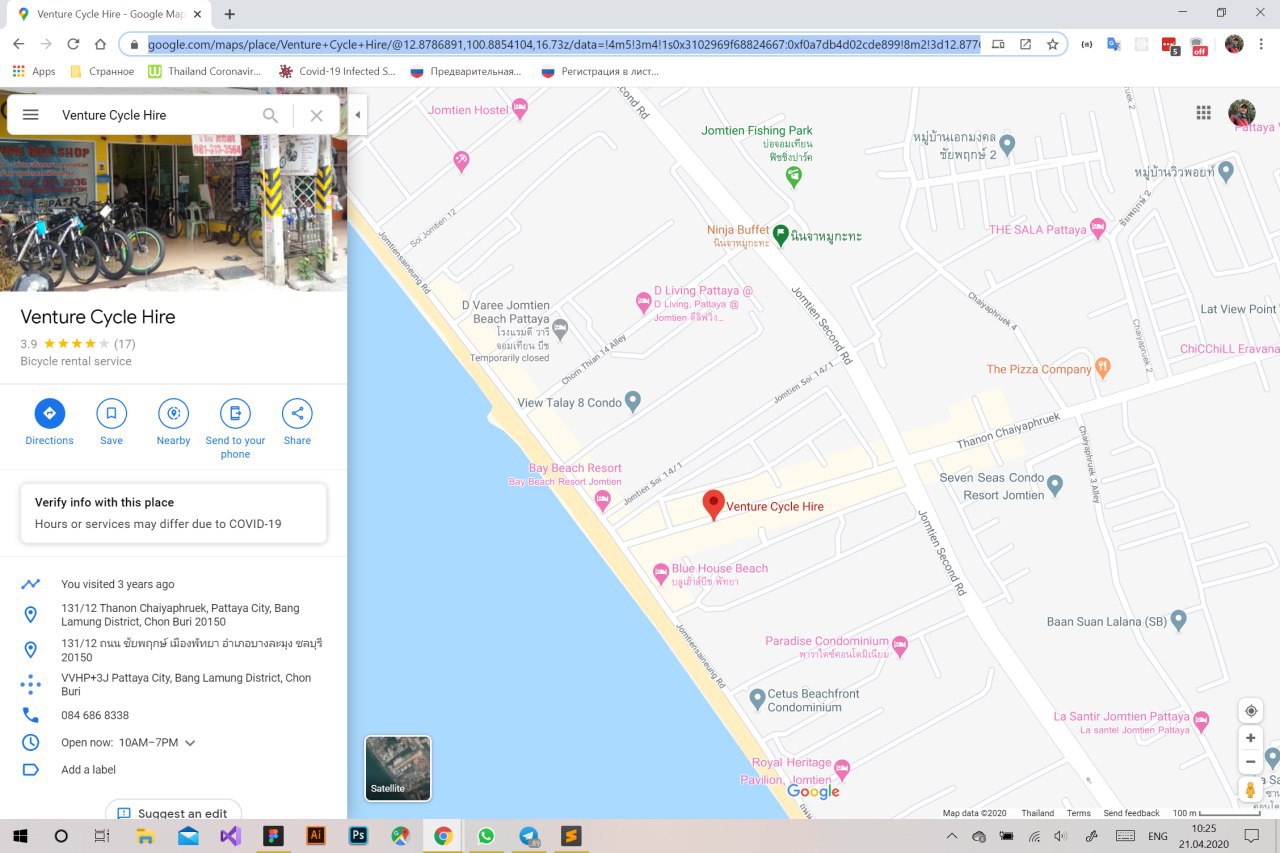Open Terms link on map footer
The width and height of the screenshot is (1280, 853).
1078,813
